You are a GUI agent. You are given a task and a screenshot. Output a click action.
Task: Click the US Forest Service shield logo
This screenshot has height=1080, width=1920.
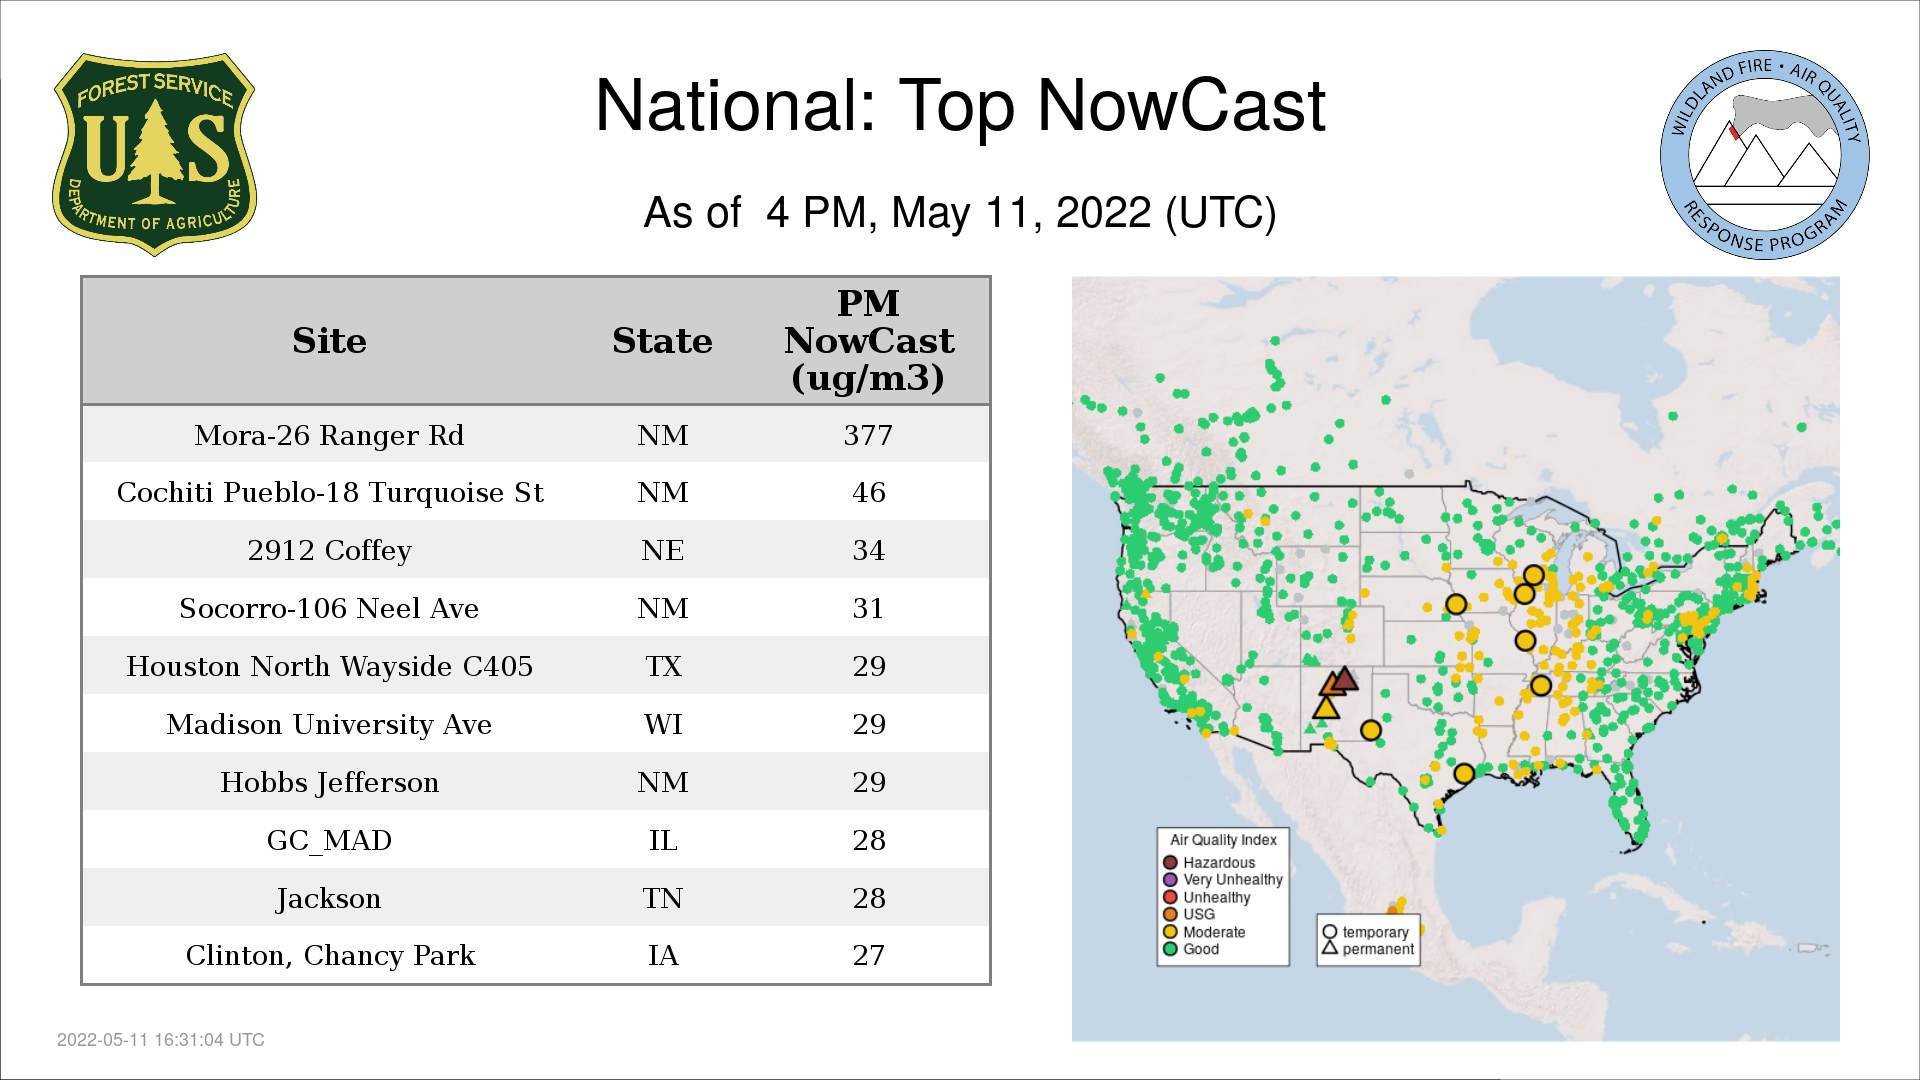[154, 155]
